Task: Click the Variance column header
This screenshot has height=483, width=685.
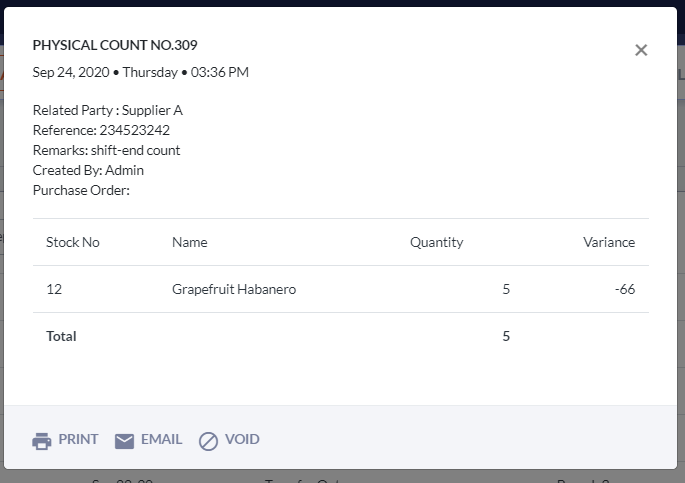Action: tap(609, 242)
